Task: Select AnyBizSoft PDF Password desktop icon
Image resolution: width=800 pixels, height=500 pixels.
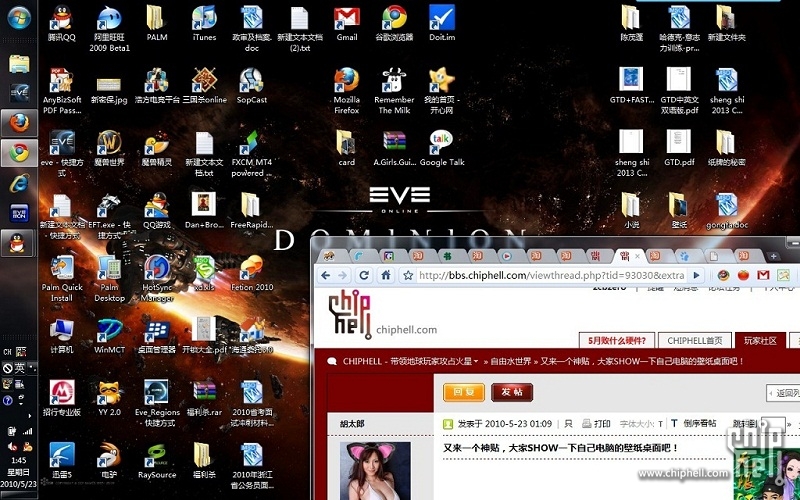Action: click(x=62, y=91)
